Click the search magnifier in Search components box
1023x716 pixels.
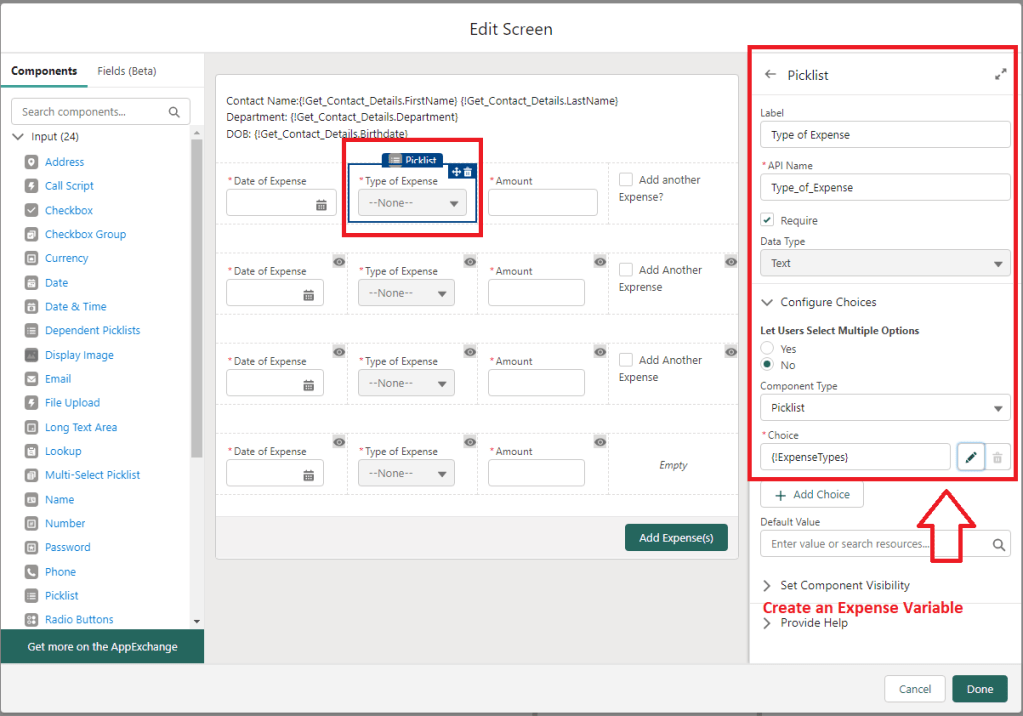[174, 112]
